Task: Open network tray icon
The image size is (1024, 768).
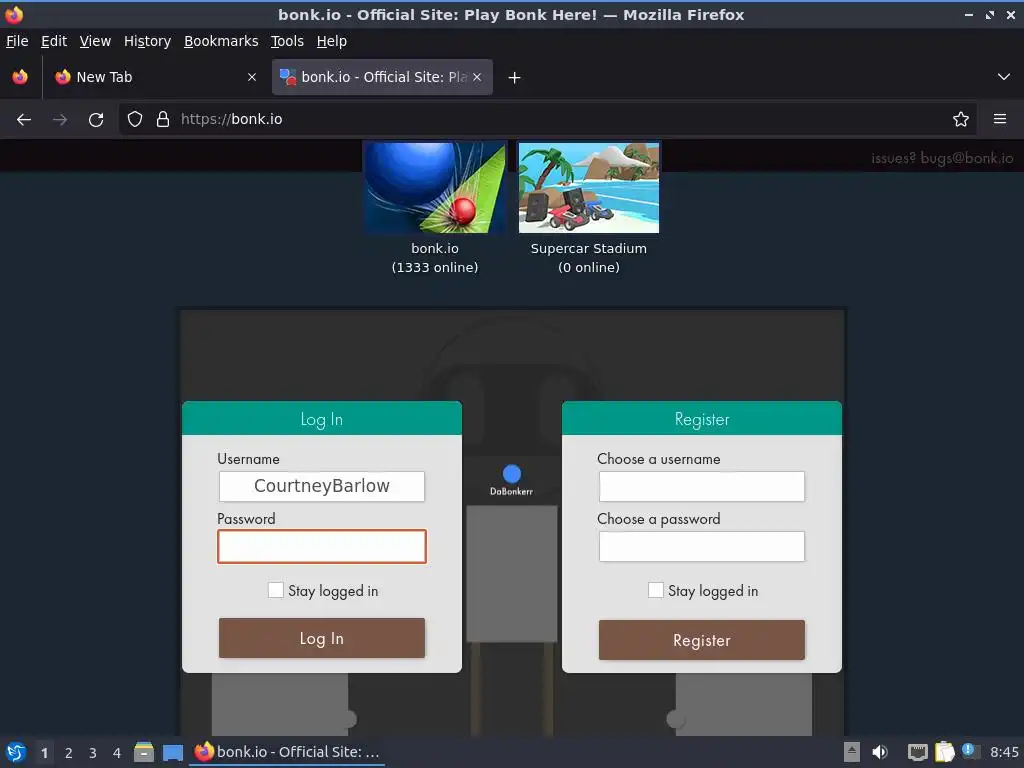Action: coord(918,752)
